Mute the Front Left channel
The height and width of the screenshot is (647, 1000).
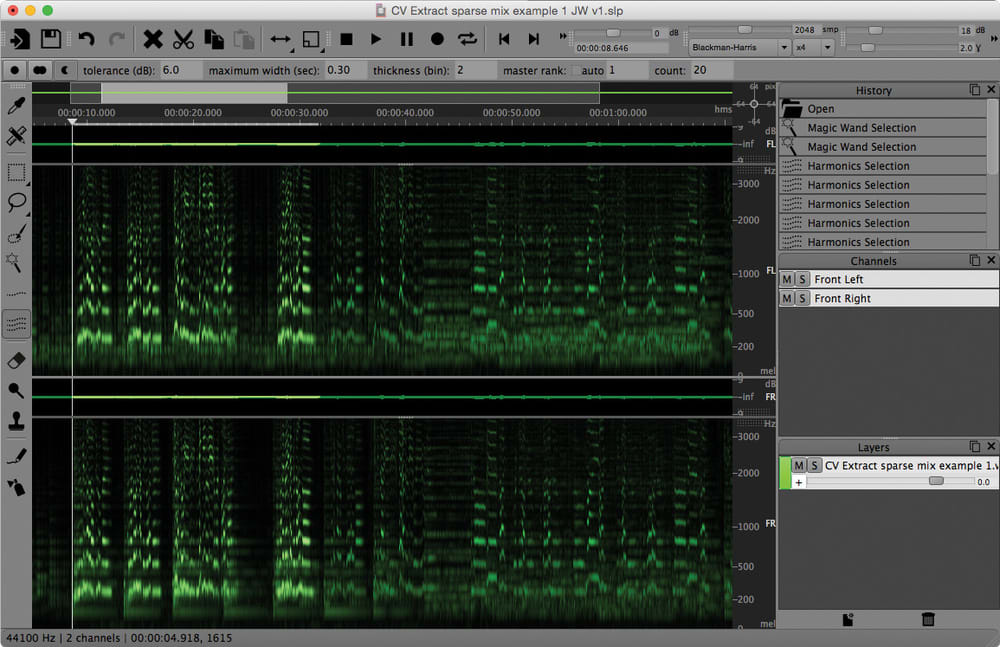click(787, 279)
